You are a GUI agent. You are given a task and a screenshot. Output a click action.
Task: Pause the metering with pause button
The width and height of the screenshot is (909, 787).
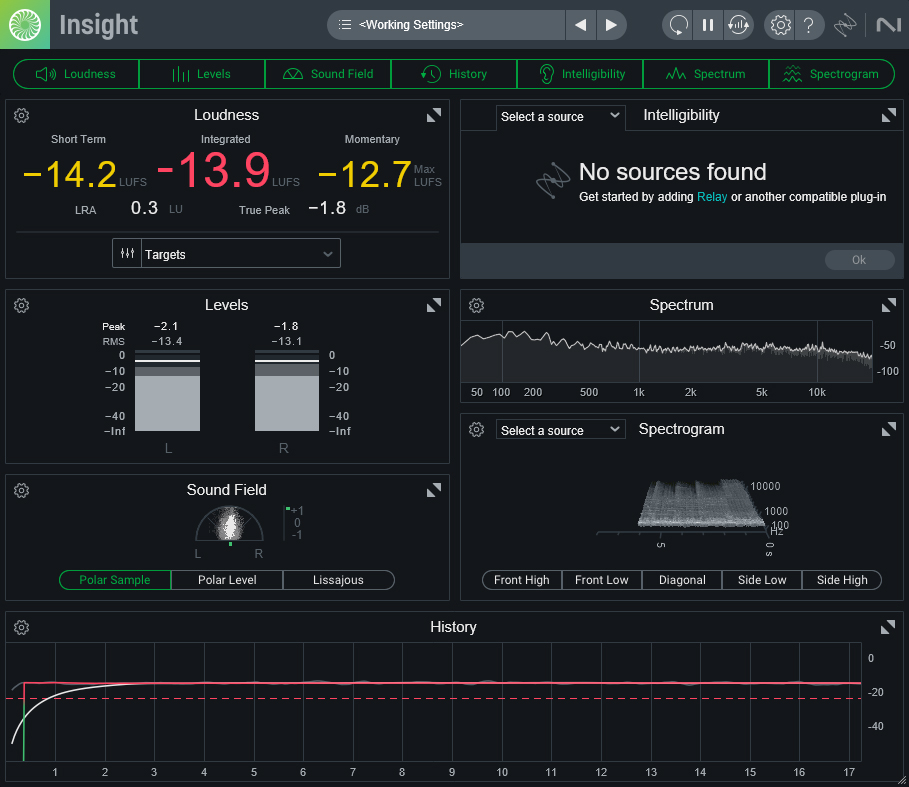click(x=708, y=25)
